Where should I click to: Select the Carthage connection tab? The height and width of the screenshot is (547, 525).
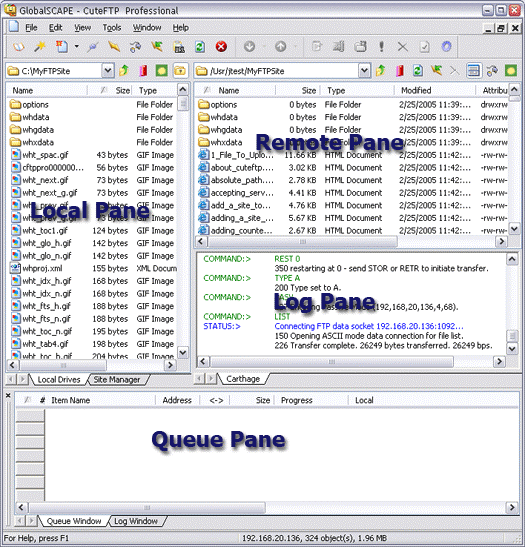[x=243, y=379]
